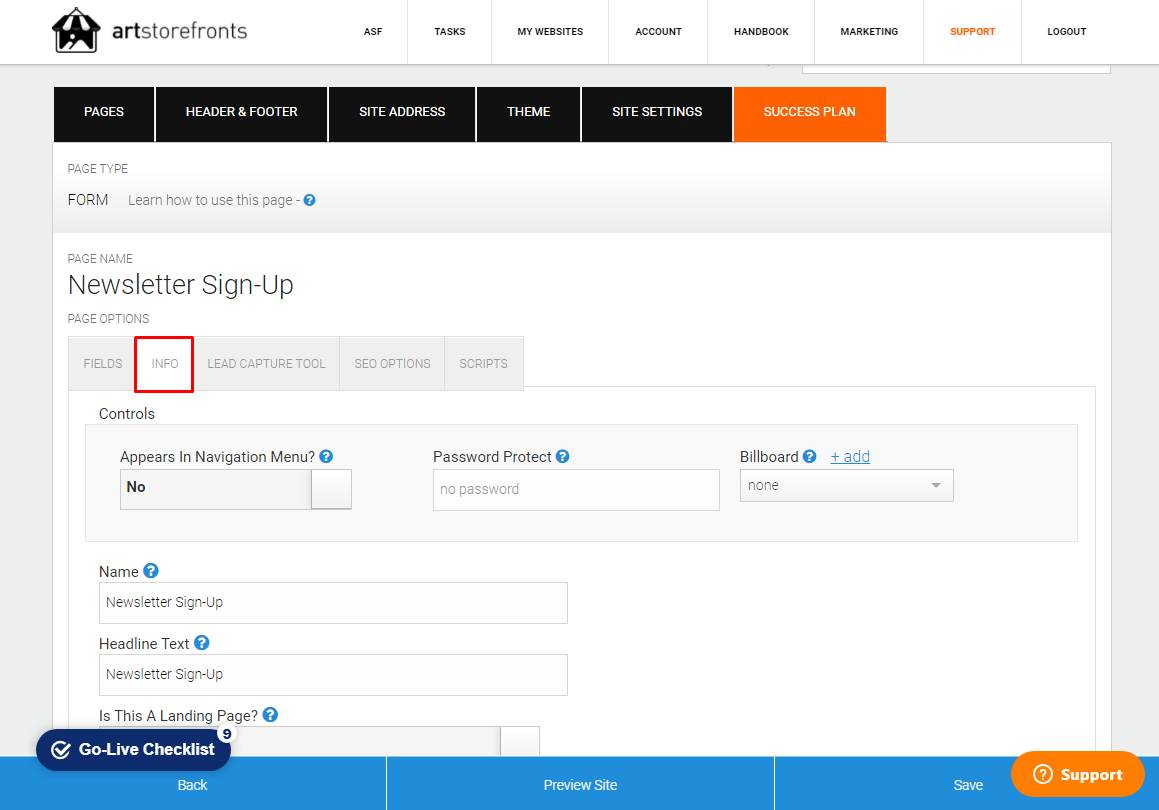Image resolution: width=1159 pixels, height=810 pixels.
Task: Click the Headline Text input field
Action: tap(333, 675)
